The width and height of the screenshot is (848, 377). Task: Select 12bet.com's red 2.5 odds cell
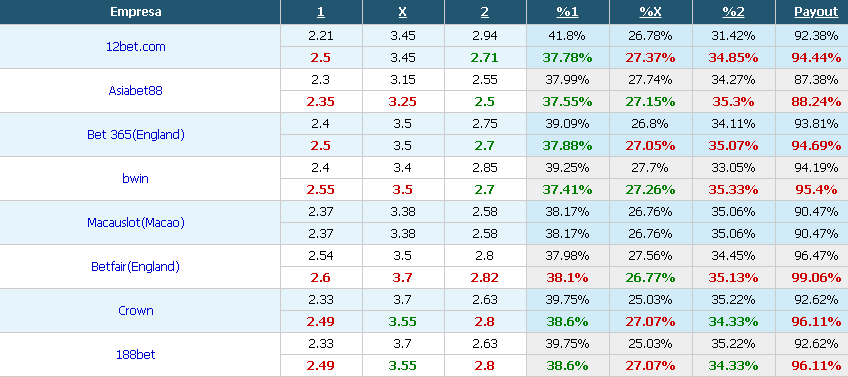pyautogui.click(x=321, y=58)
